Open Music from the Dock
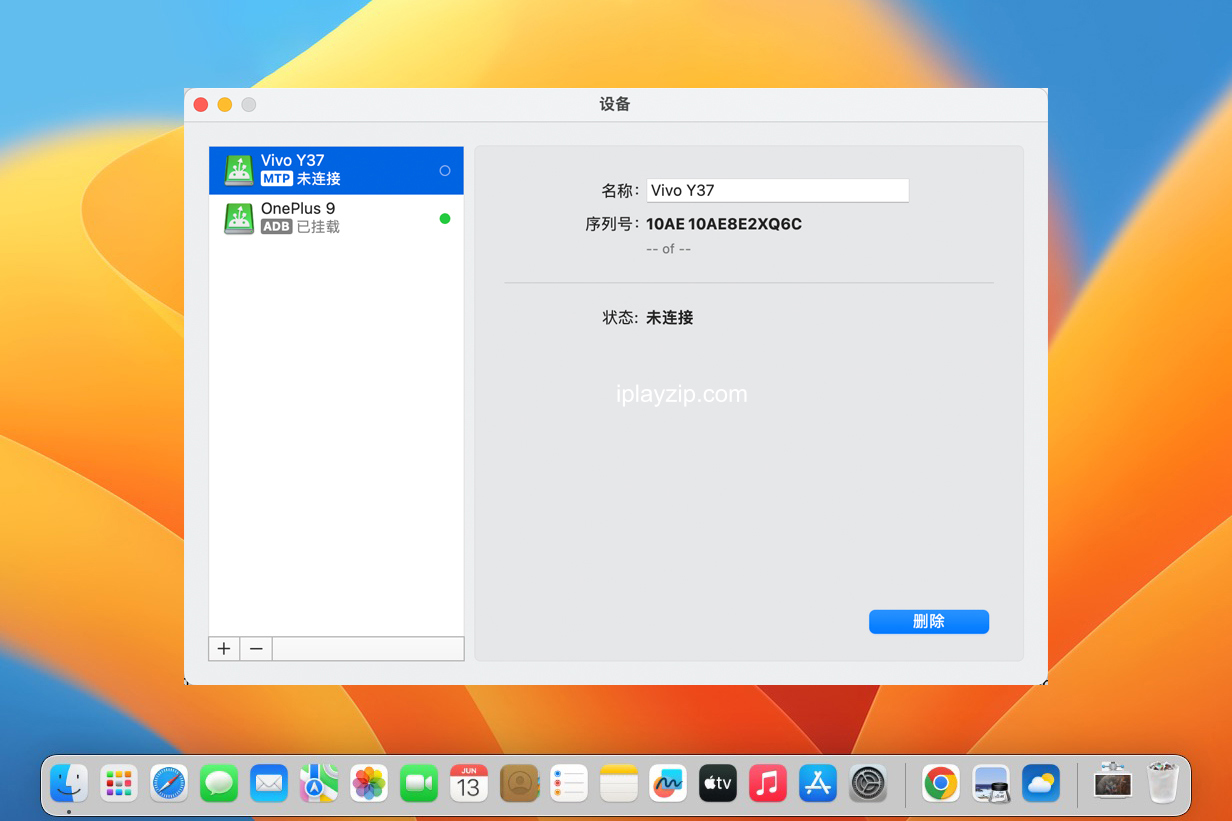Image resolution: width=1232 pixels, height=821 pixels. (768, 783)
